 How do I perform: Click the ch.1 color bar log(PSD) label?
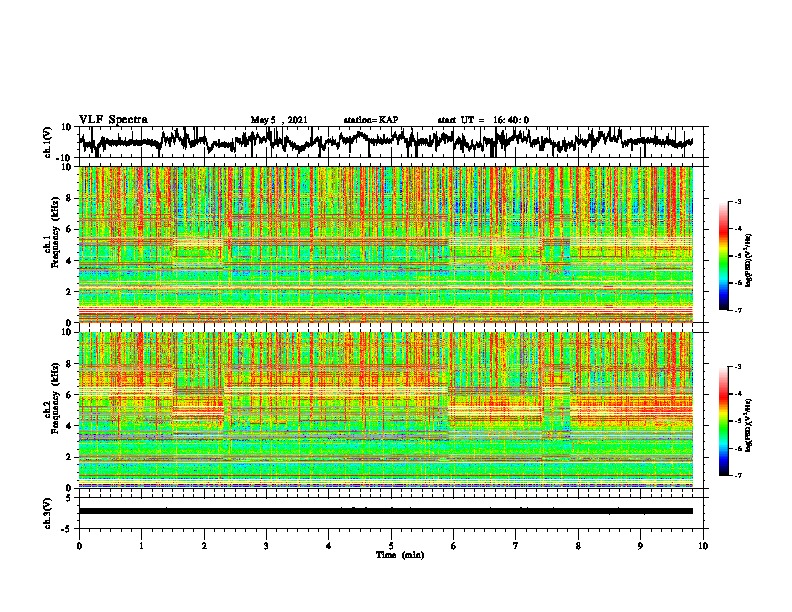[x=749, y=261]
